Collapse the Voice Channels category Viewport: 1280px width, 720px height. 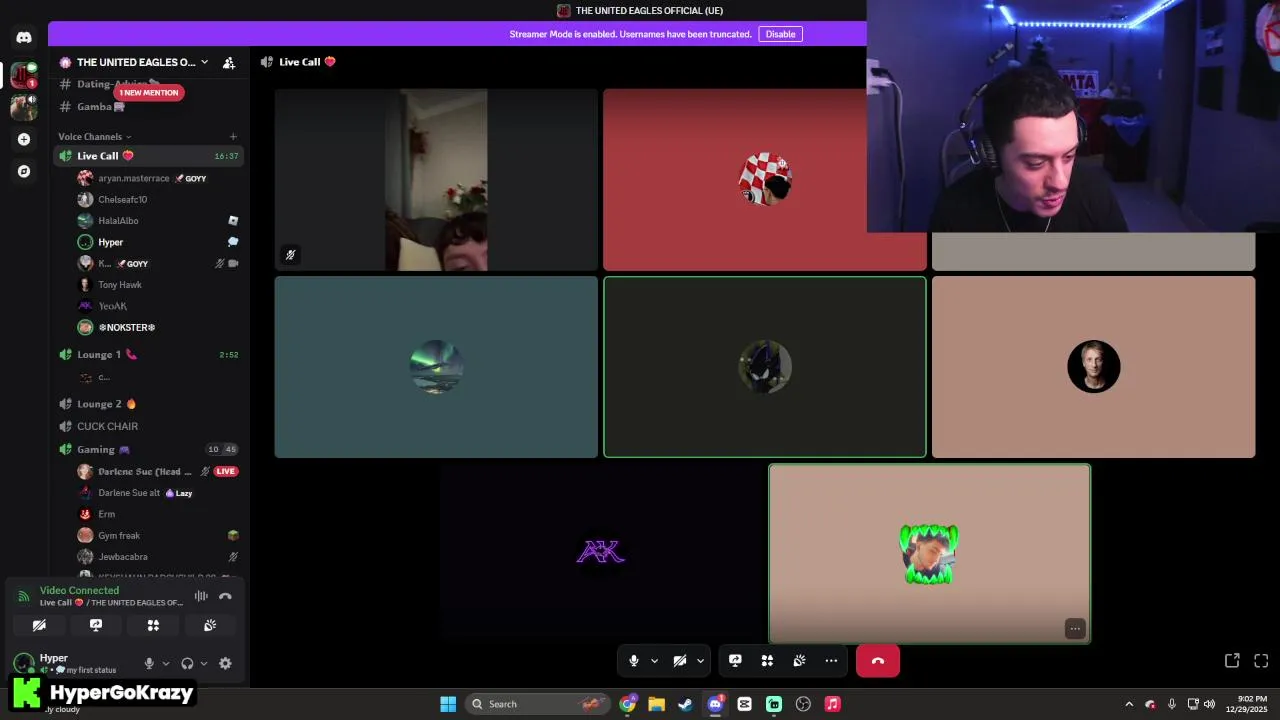(x=95, y=137)
